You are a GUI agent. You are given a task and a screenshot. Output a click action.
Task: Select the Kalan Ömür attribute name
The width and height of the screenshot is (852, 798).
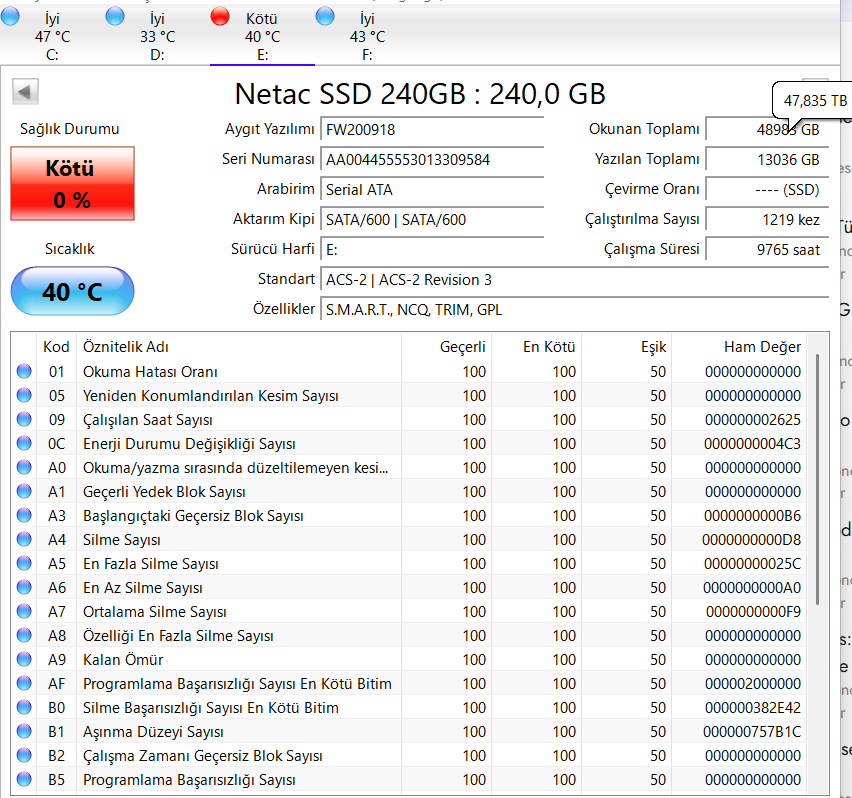[123, 659]
